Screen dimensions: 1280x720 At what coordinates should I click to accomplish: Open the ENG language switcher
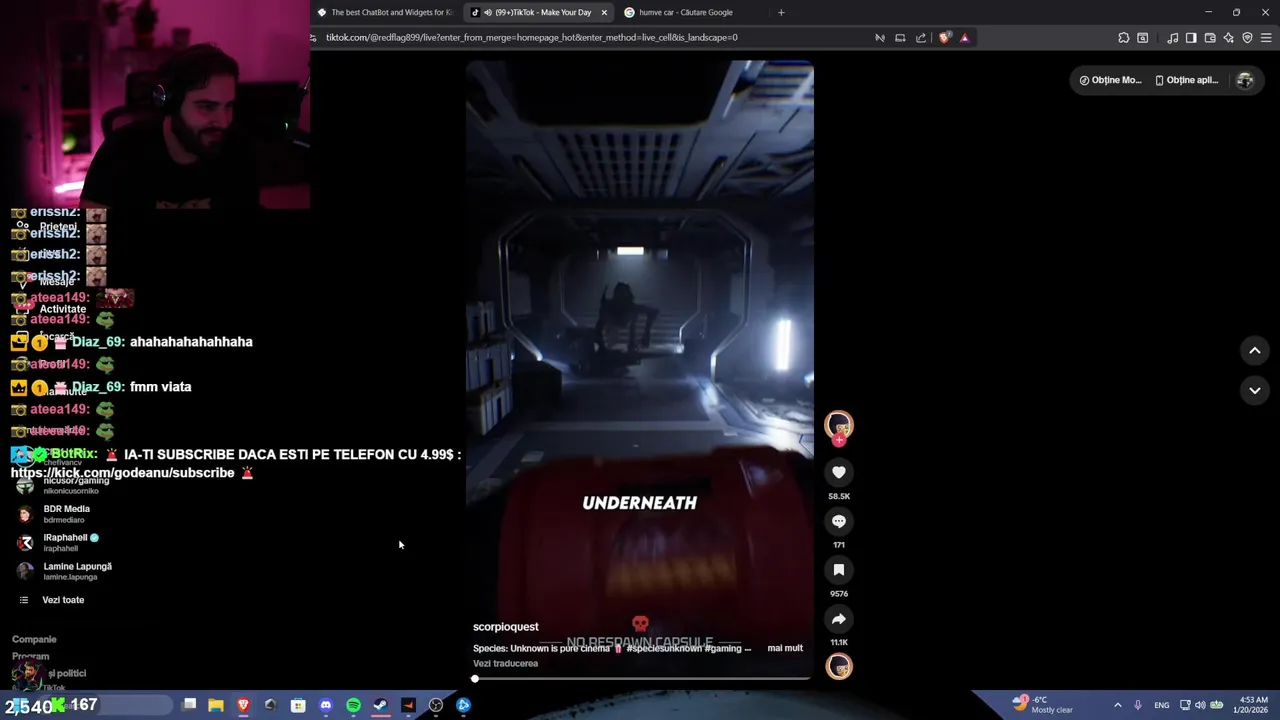point(1162,705)
